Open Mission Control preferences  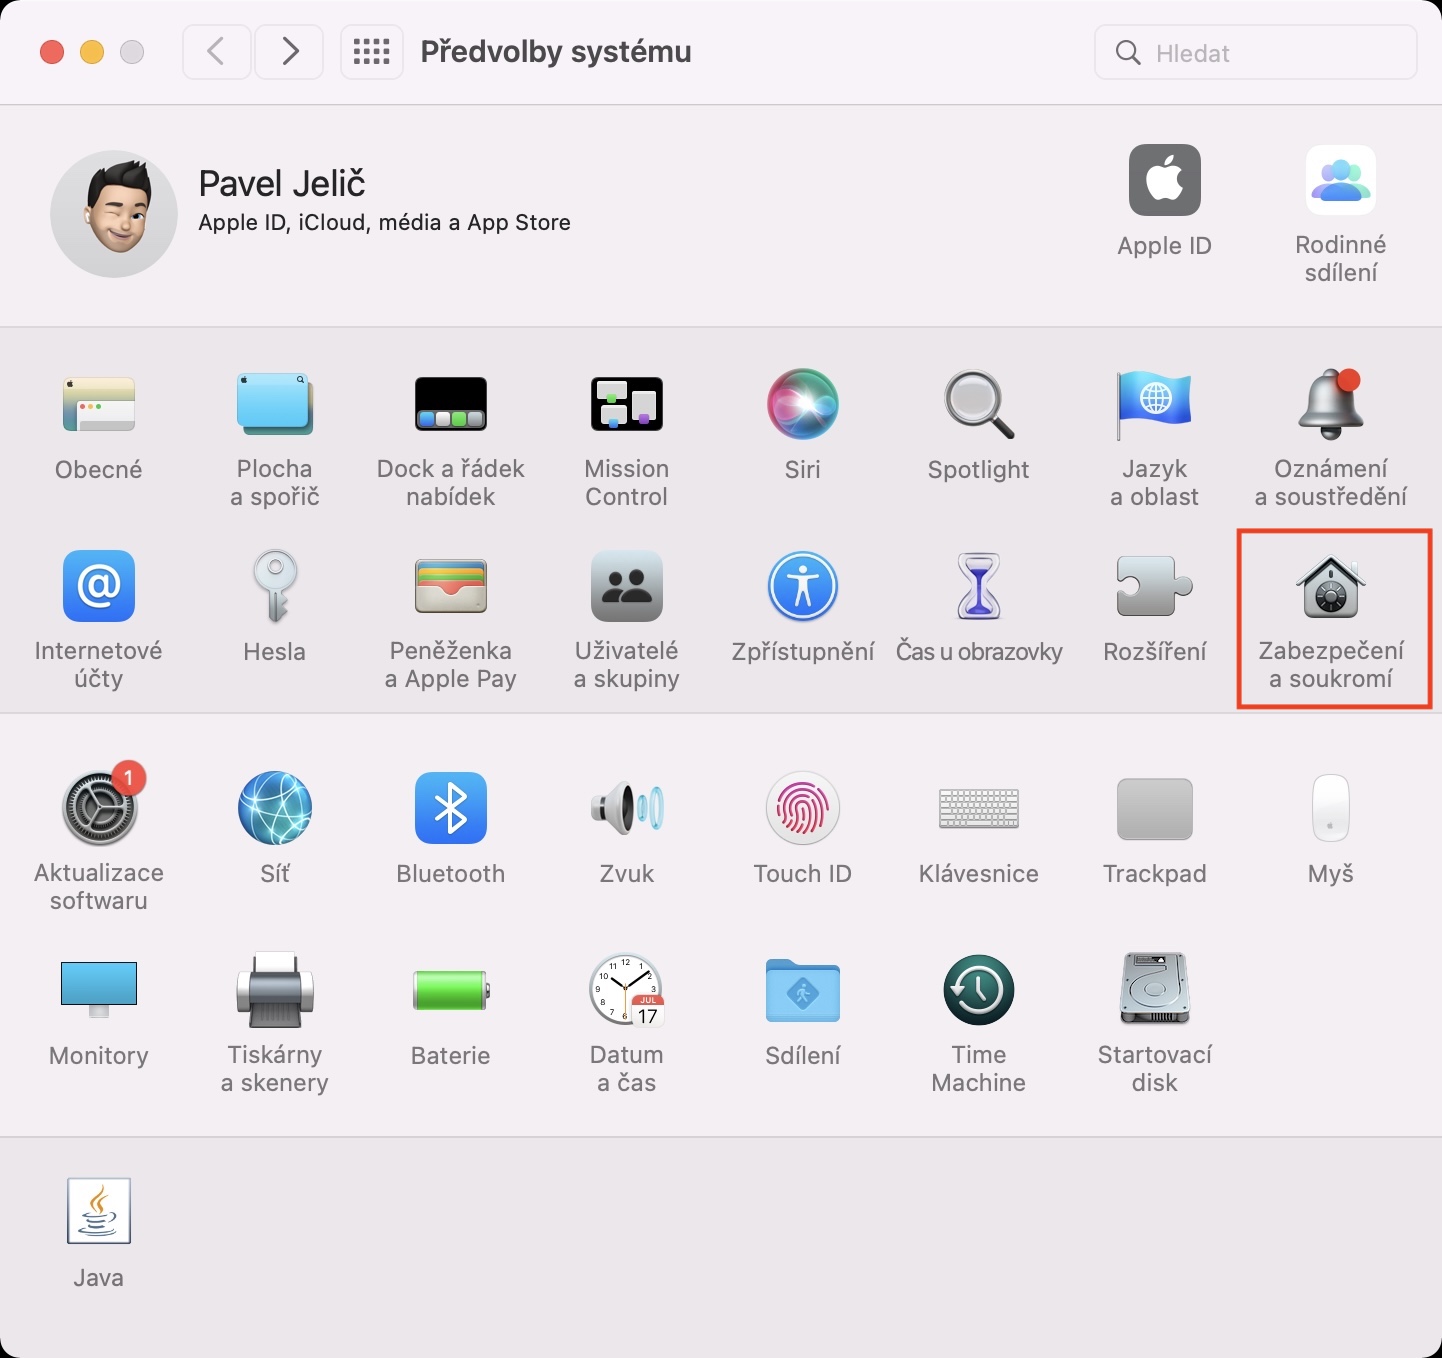627,404
